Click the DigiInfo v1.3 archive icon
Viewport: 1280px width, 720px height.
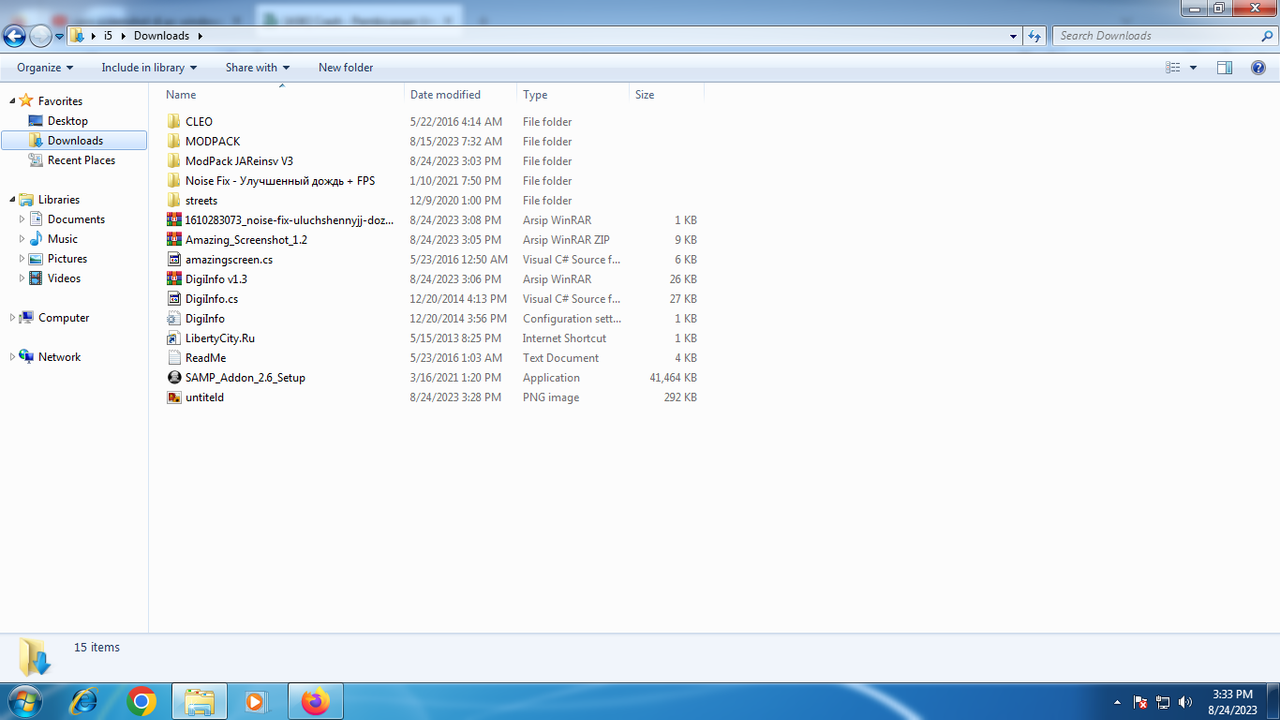pyautogui.click(x=175, y=279)
